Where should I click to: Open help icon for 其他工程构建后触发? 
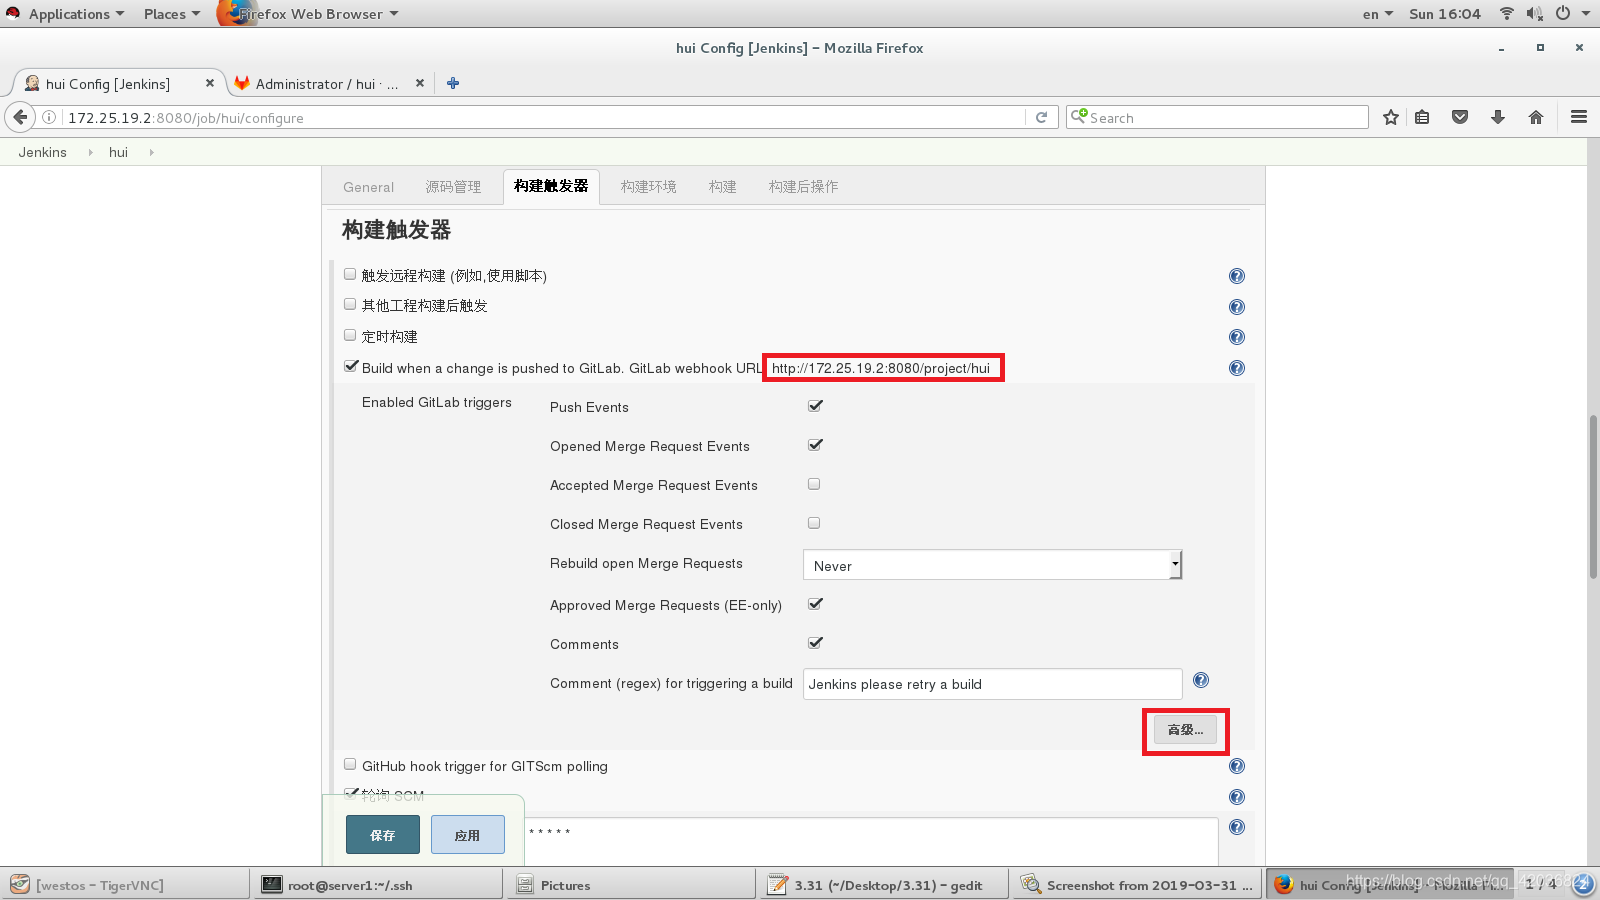tap(1237, 307)
